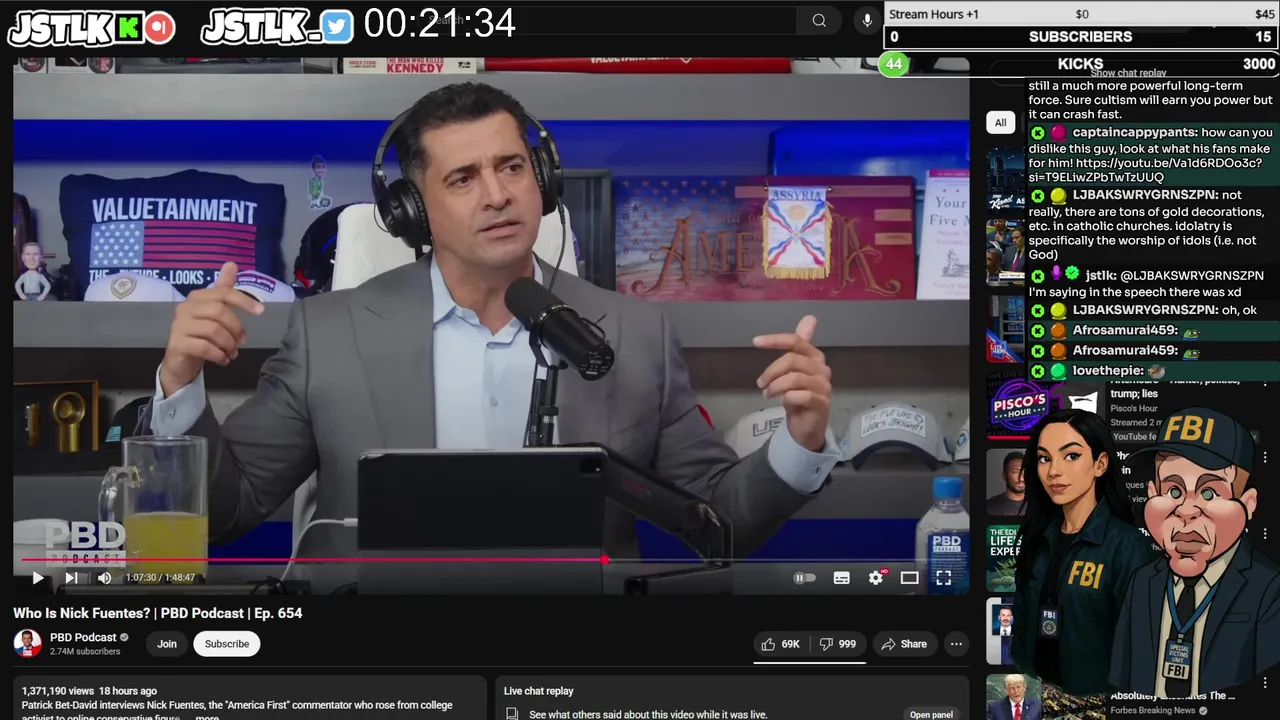The height and width of the screenshot is (720, 1280).
Task: Select the All filter chip above recommendations
Action: click(1000, 122)
